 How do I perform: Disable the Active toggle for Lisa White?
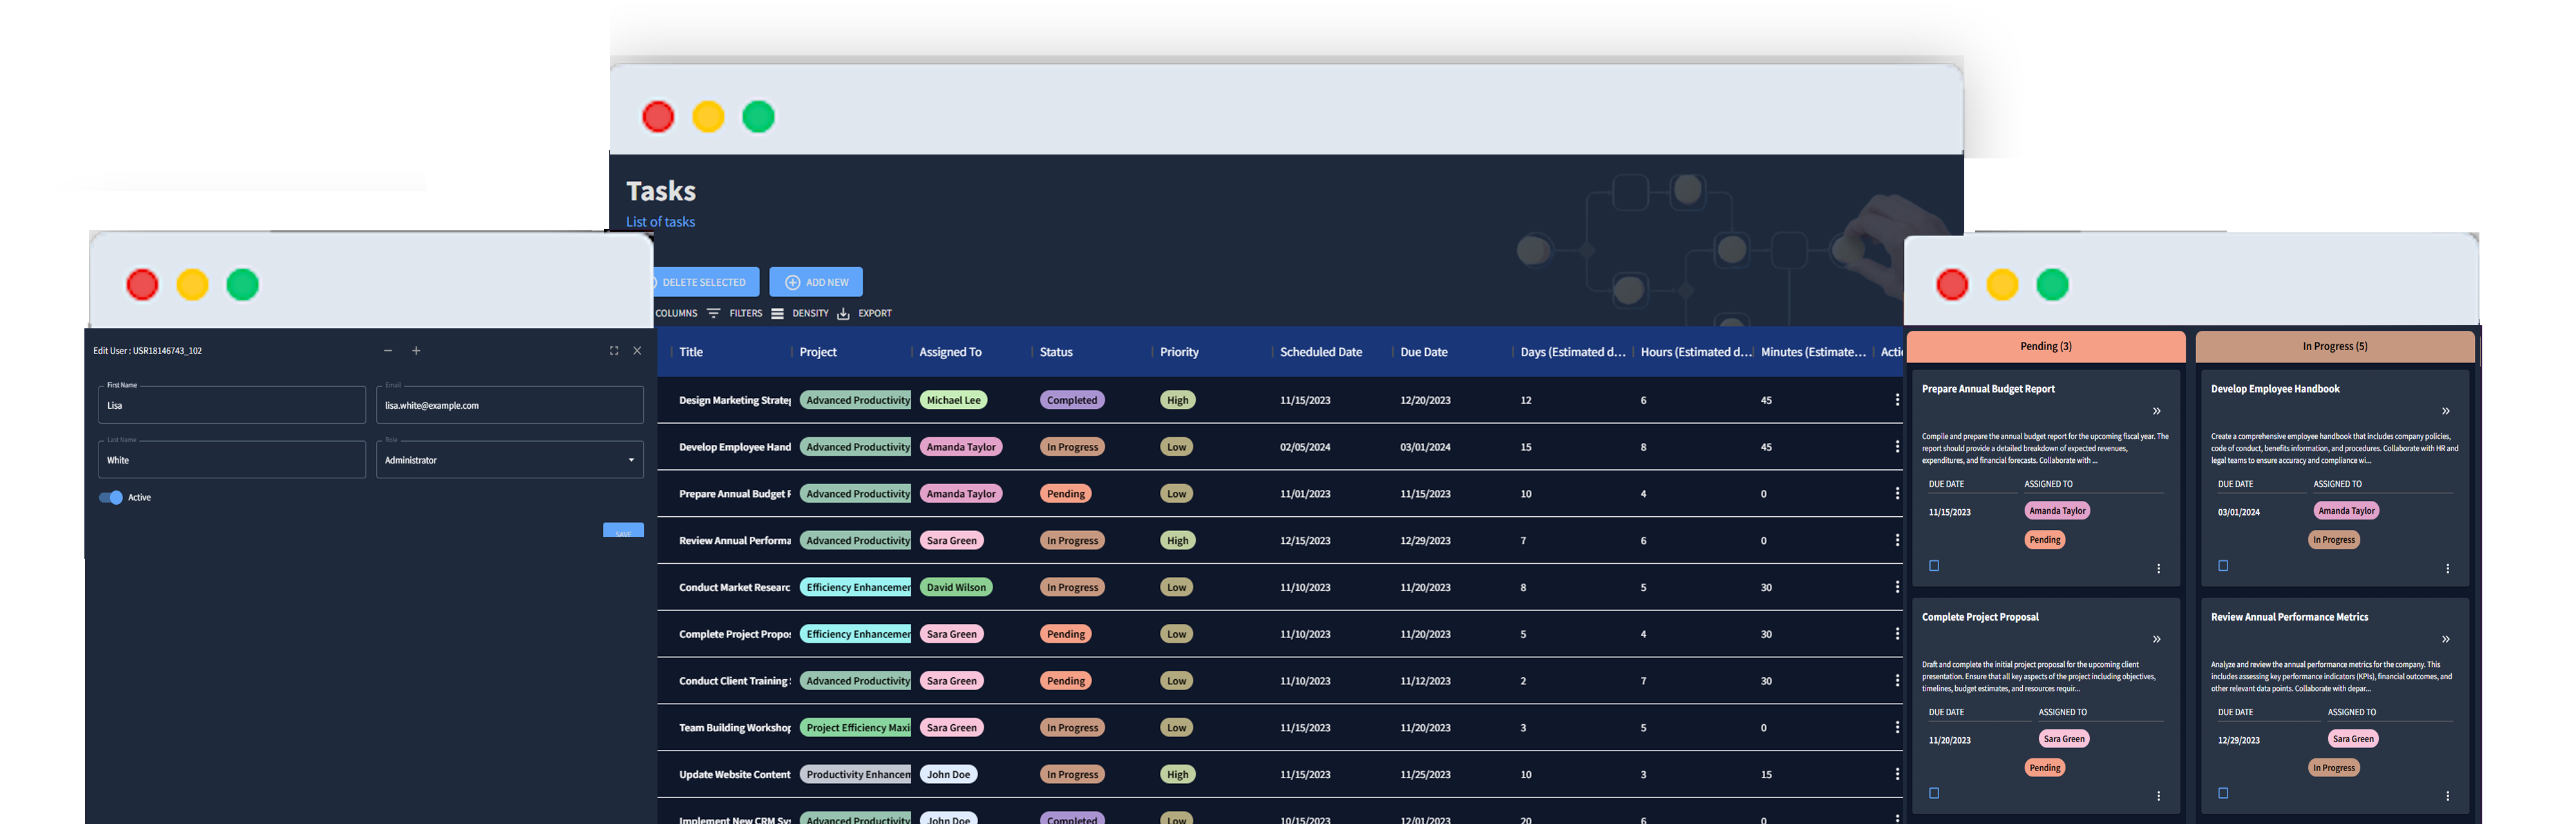point(112,497)
